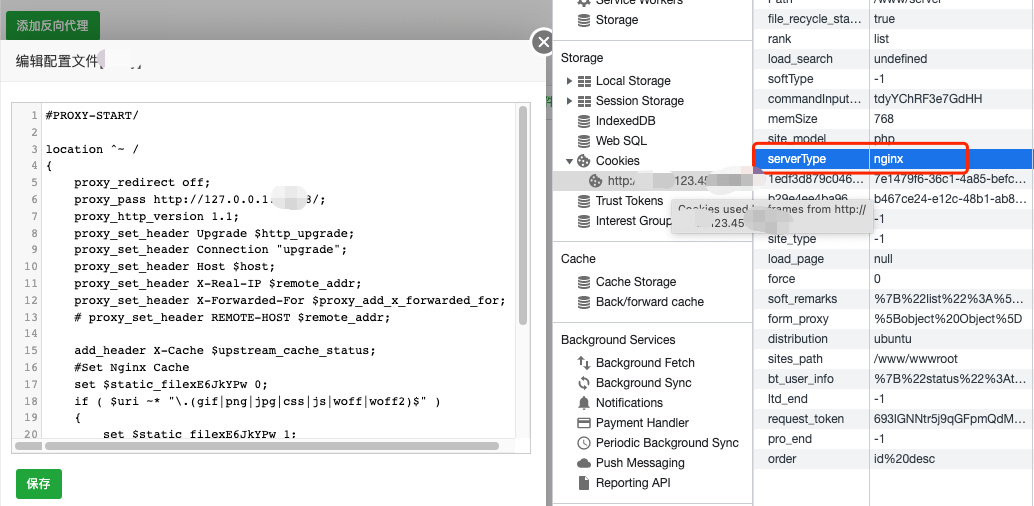Expand the Session Storage tree node
Viewport: 1034px width, 506px height.
570,101
